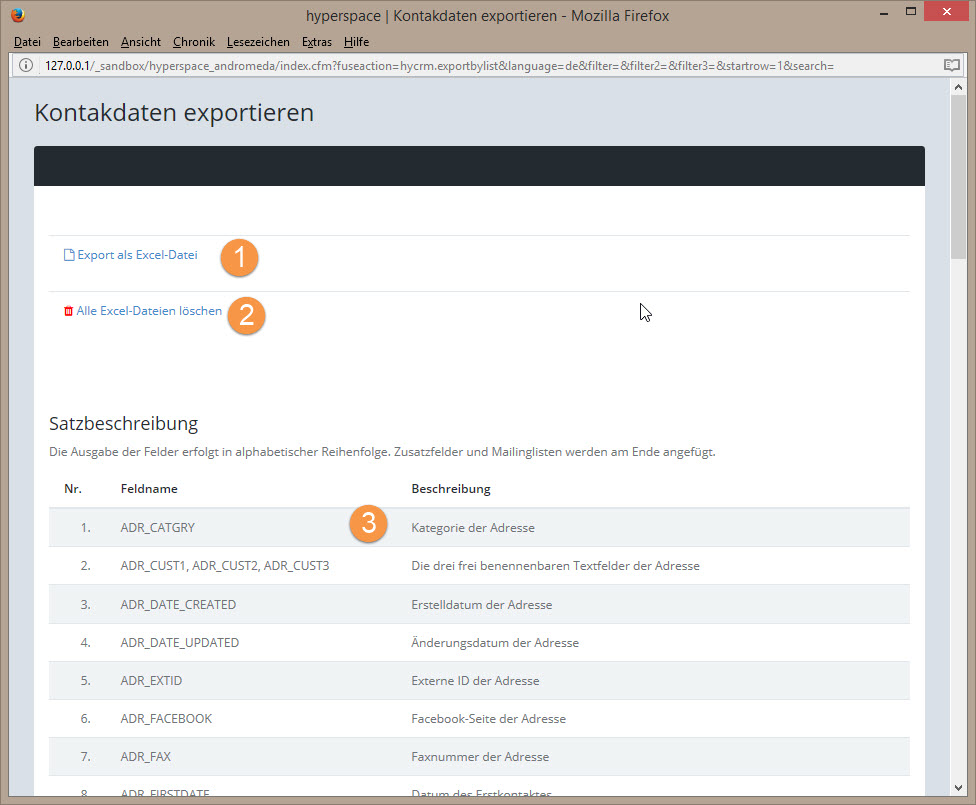Screen dimensions: 976x805
Task: Click the URL address bar field
Action: click(480, 65)
